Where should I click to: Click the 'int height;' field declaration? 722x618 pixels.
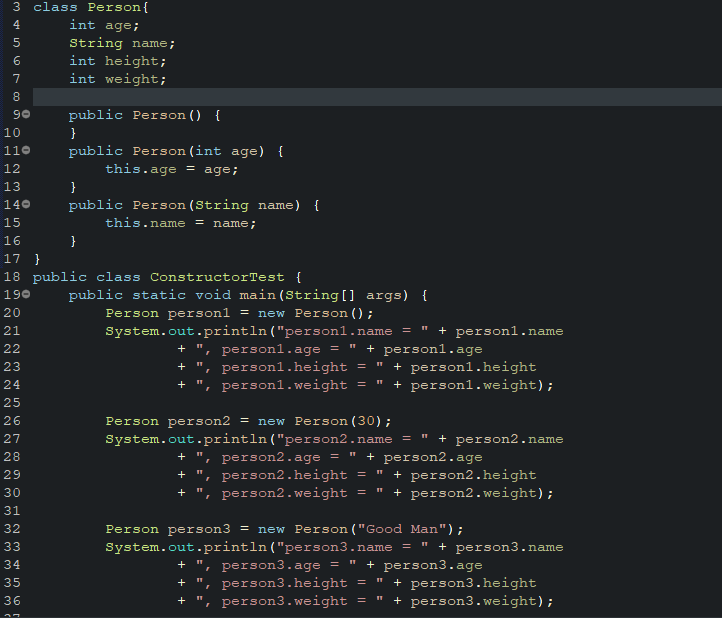pyautogui.click(x=117, y=61)
